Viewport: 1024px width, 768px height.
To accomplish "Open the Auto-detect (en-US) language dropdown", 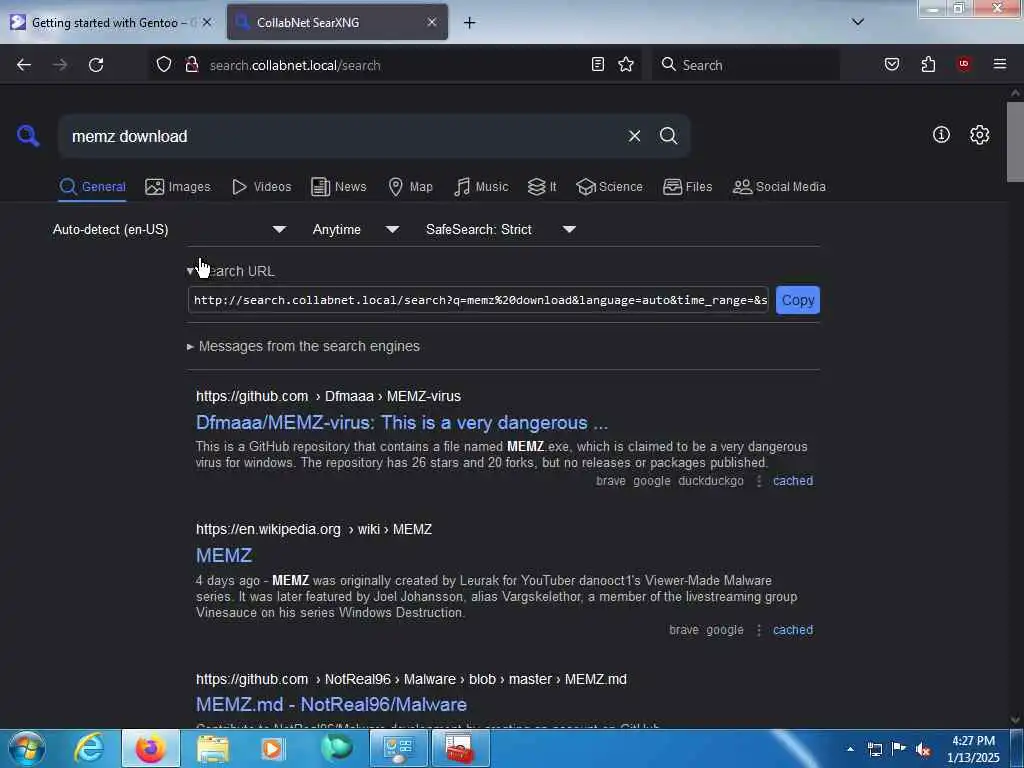I will (169, 229).
